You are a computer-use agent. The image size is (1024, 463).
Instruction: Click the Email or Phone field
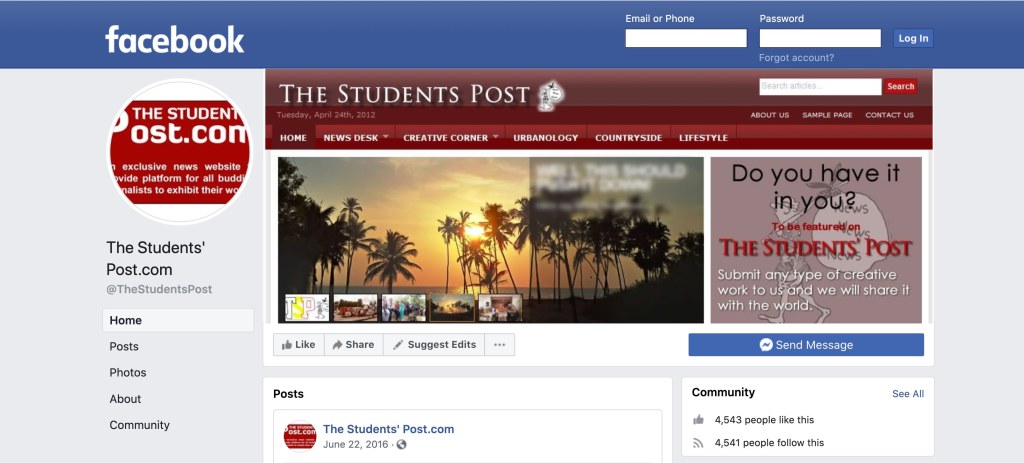686,39
